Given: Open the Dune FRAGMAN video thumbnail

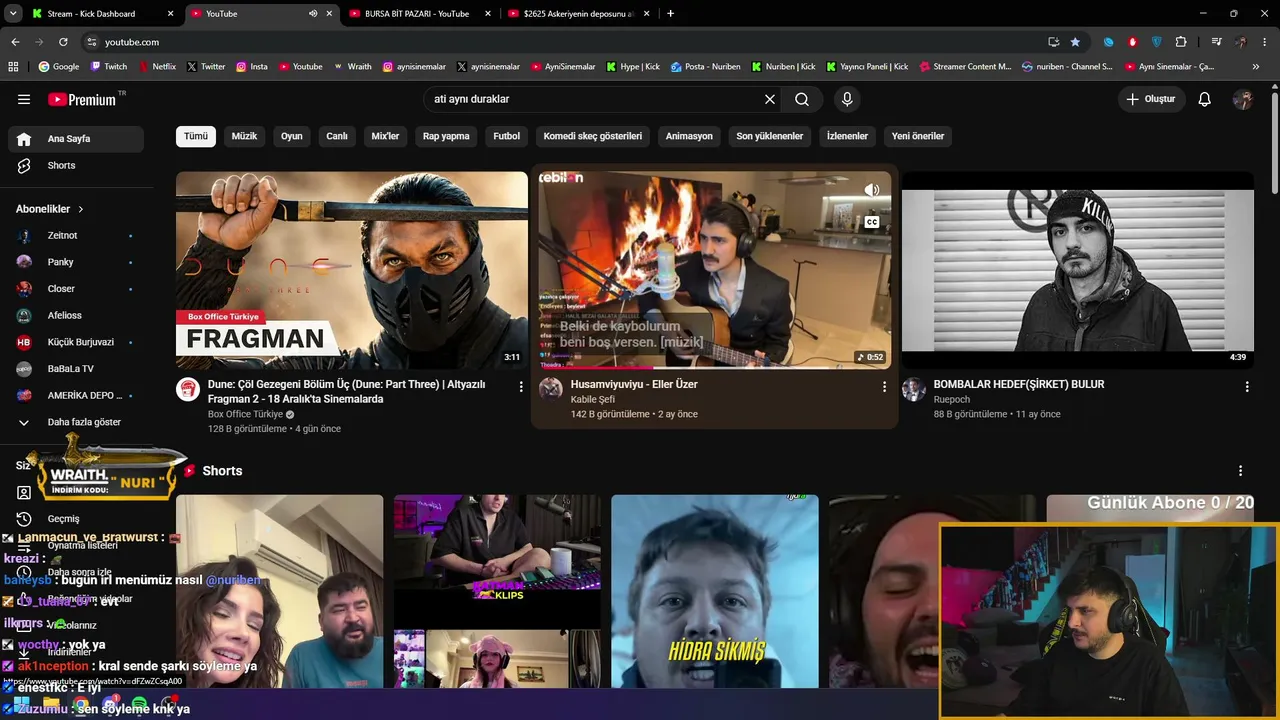Looking at the screenshot, I should click(352, 270).
